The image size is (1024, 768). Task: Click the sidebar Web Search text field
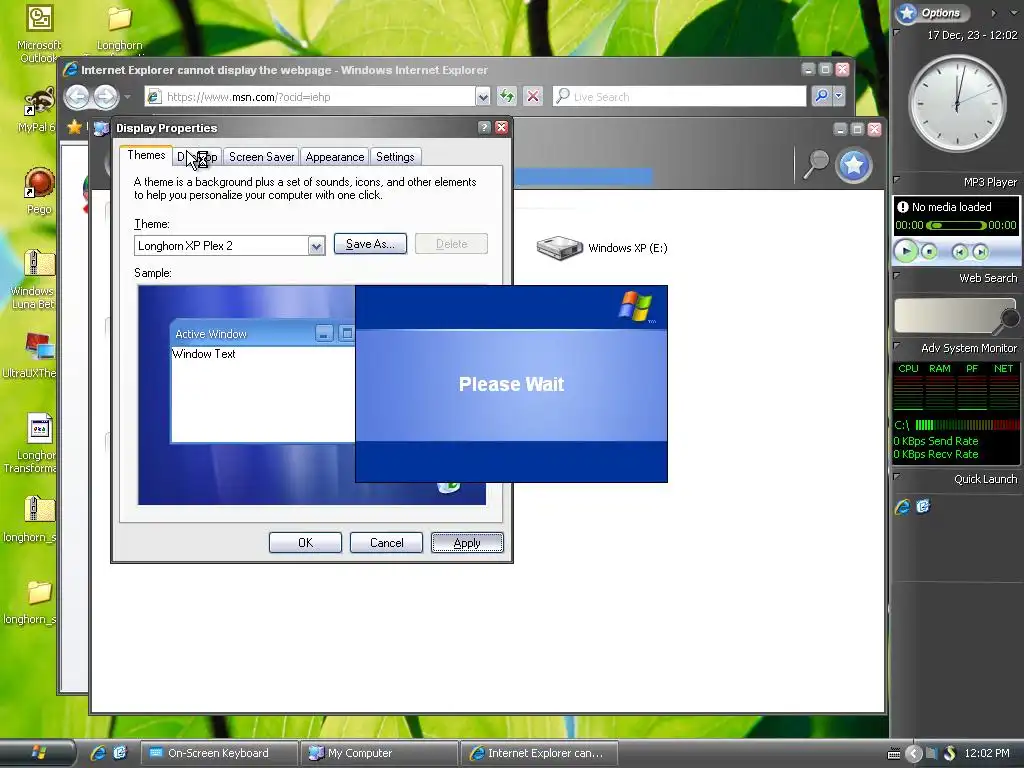tap(946, 316)
